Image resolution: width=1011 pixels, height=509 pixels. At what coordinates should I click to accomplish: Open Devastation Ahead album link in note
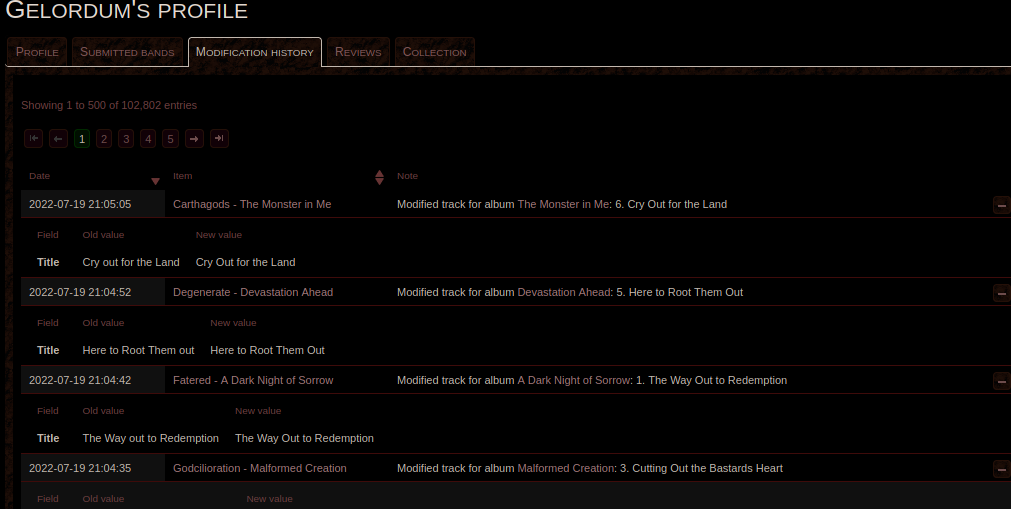[564, 292]
